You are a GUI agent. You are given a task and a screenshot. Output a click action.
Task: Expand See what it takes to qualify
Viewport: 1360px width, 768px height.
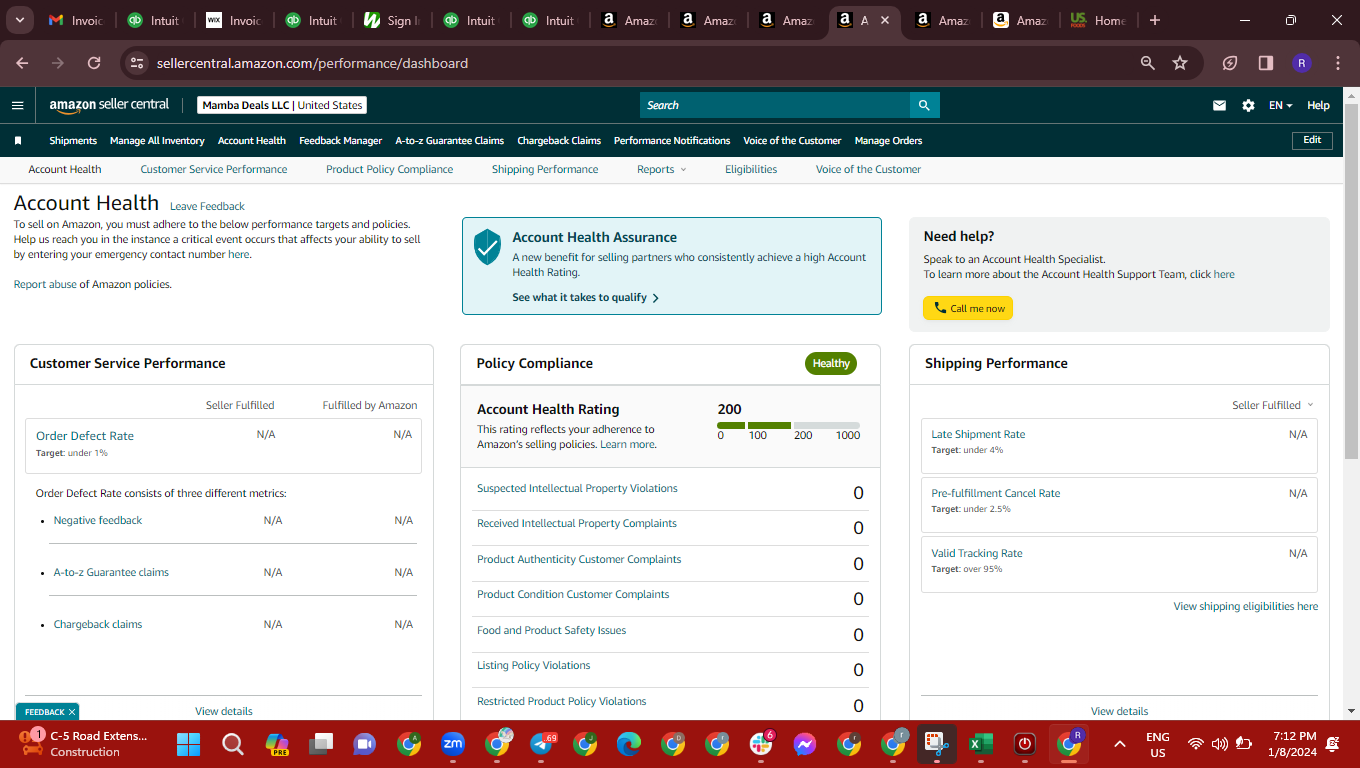pos(585,297)
